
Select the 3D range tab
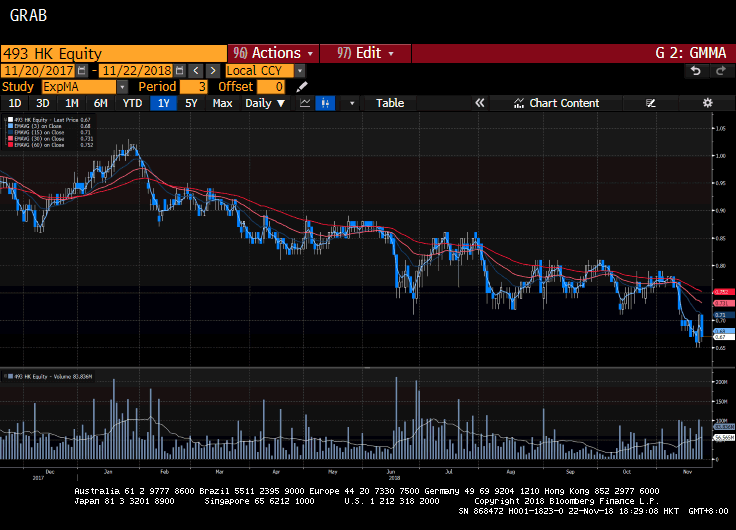(x=43, y=103)
